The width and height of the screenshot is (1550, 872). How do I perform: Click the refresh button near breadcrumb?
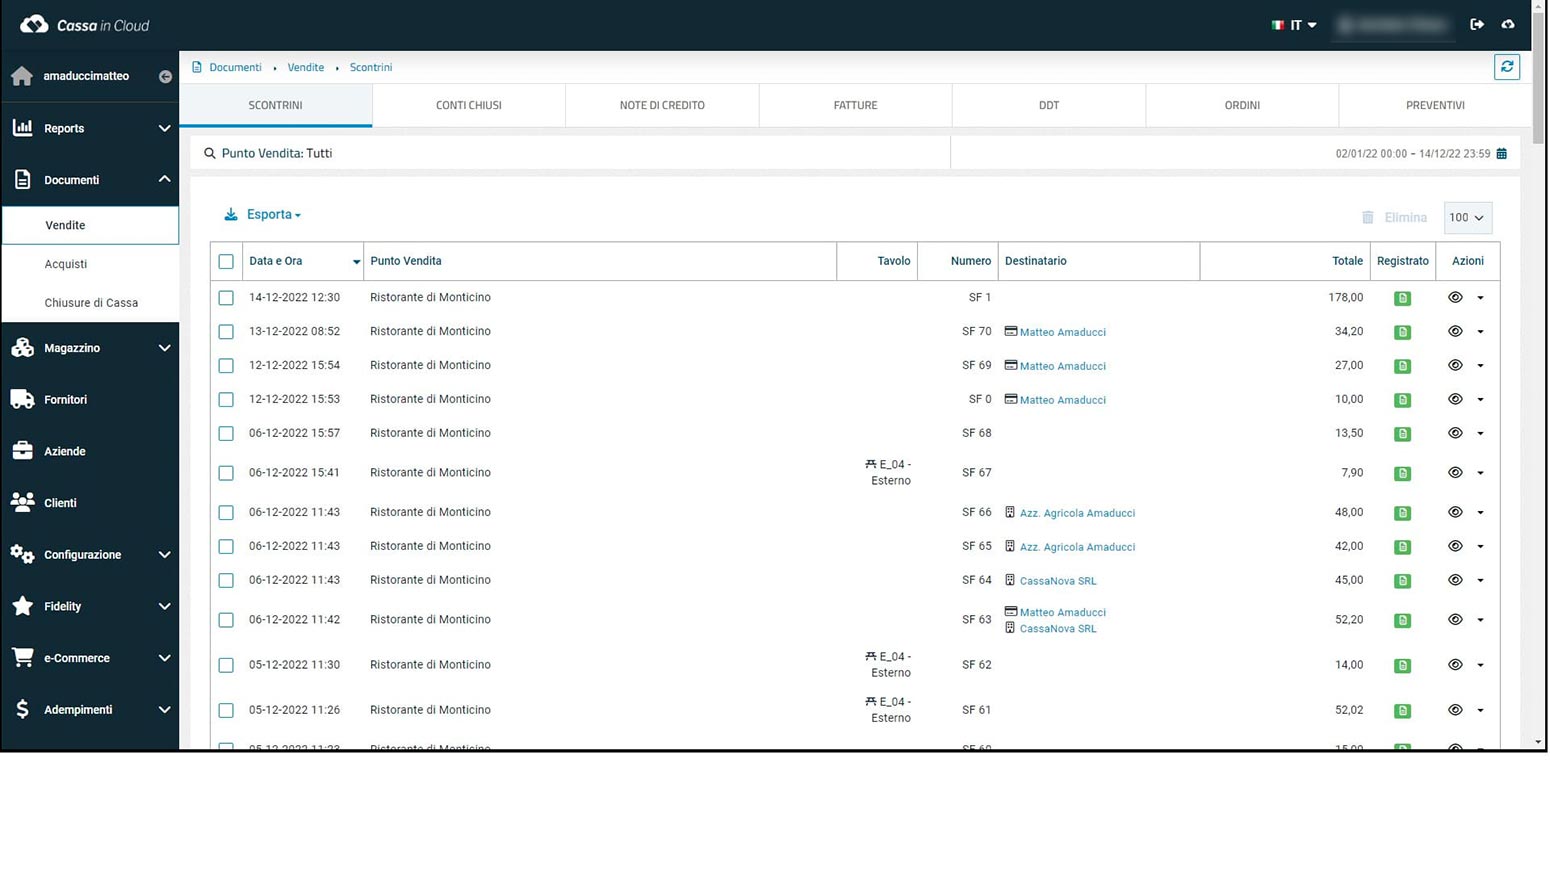click(1507, 67)
